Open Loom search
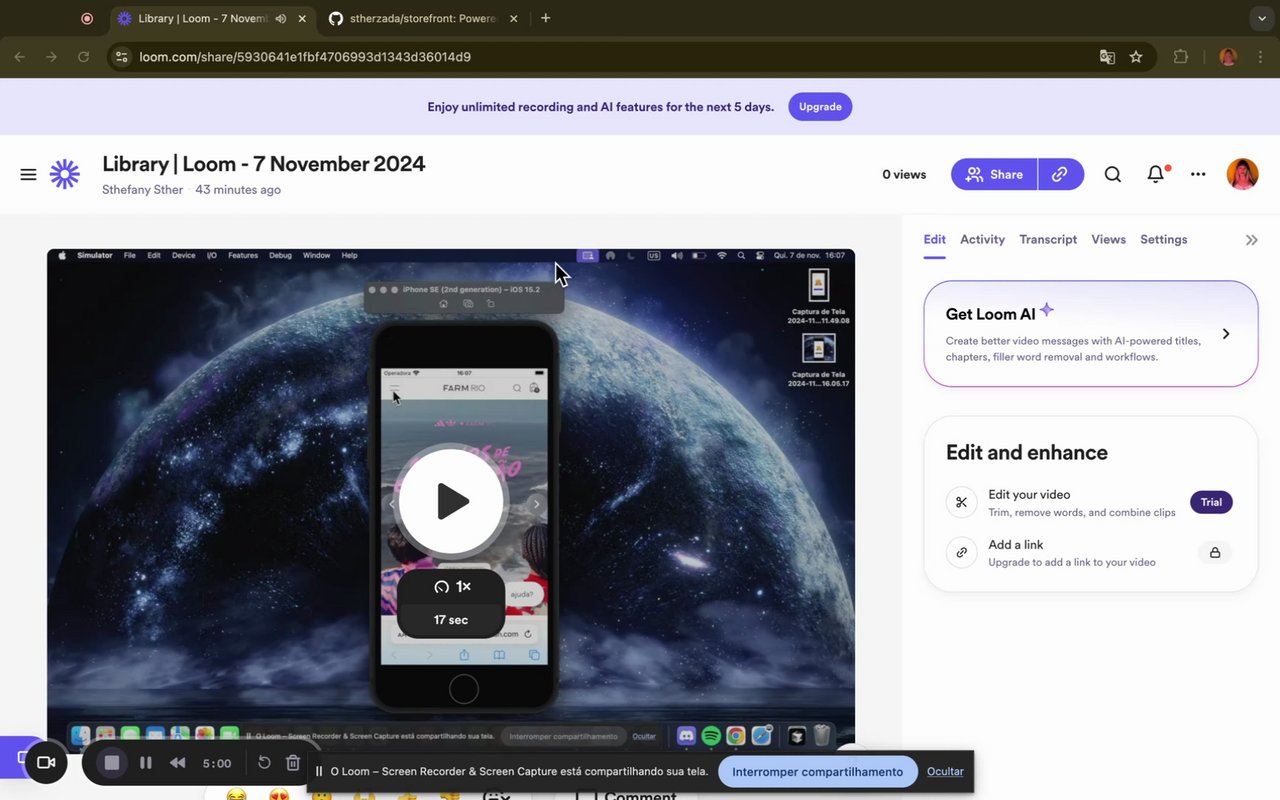The width and height of the screenshot is (1280, 800). click(1112, 174)
